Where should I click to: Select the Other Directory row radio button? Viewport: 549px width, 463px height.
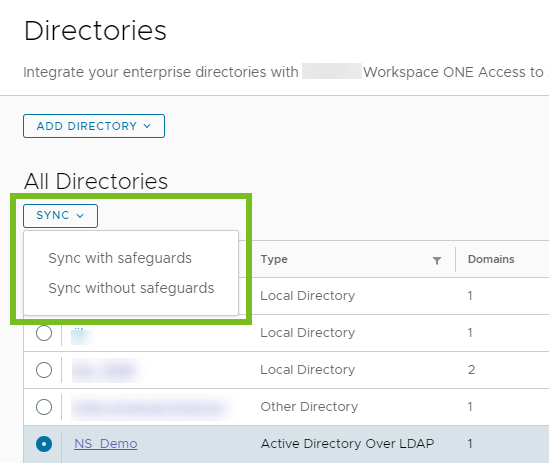pyautogui.click(x=44, y=407)
